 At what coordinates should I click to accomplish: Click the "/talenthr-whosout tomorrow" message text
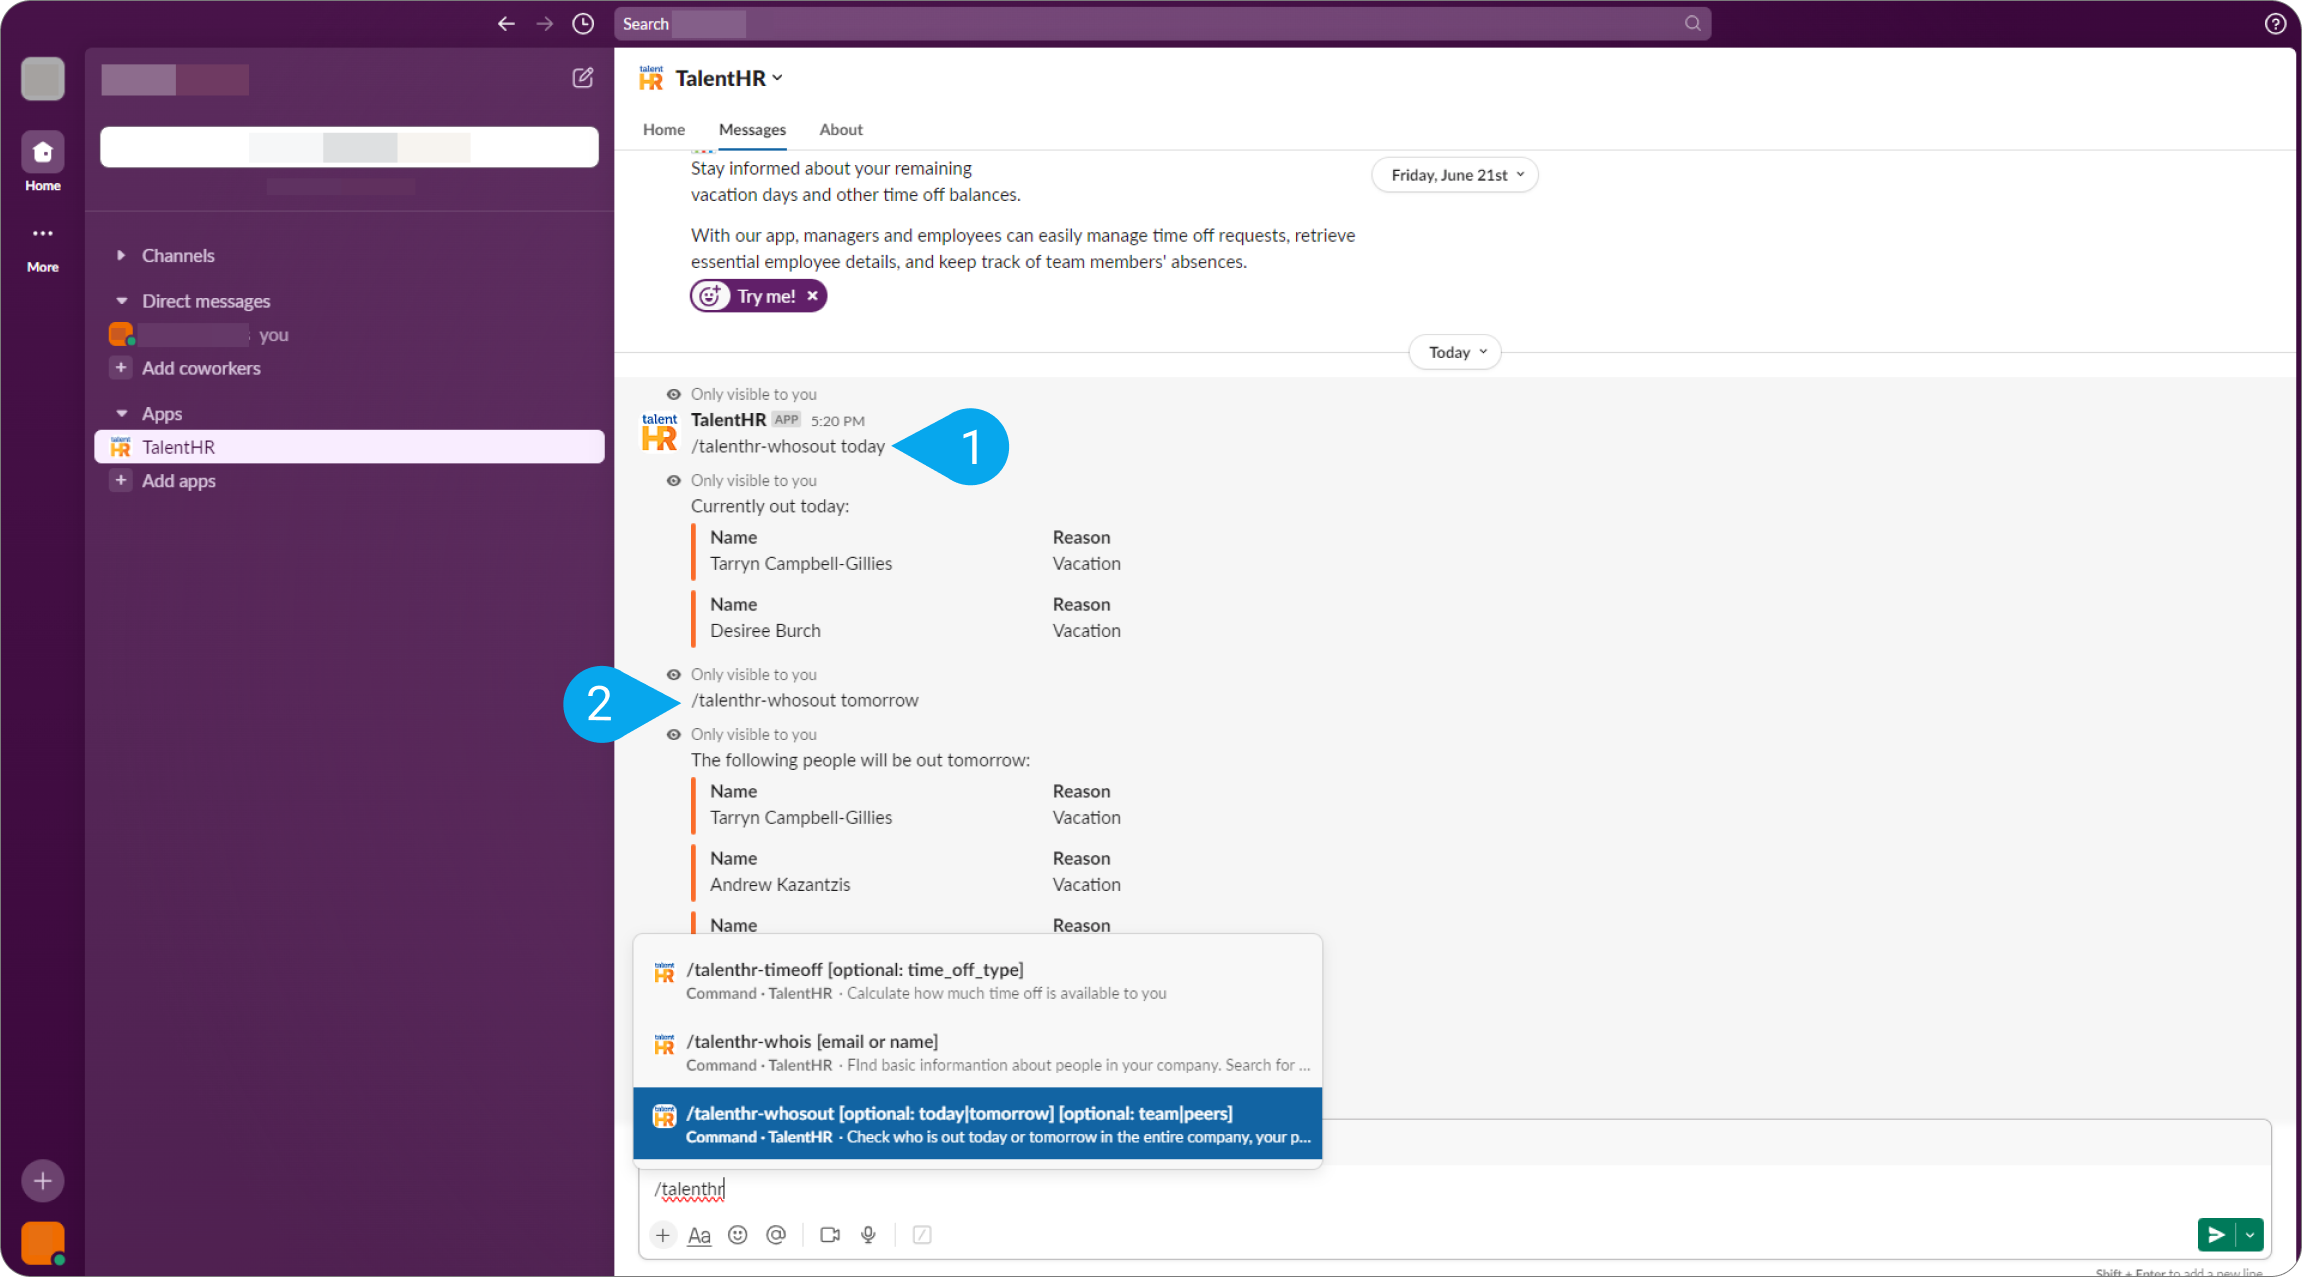click(x=805, y=700)
